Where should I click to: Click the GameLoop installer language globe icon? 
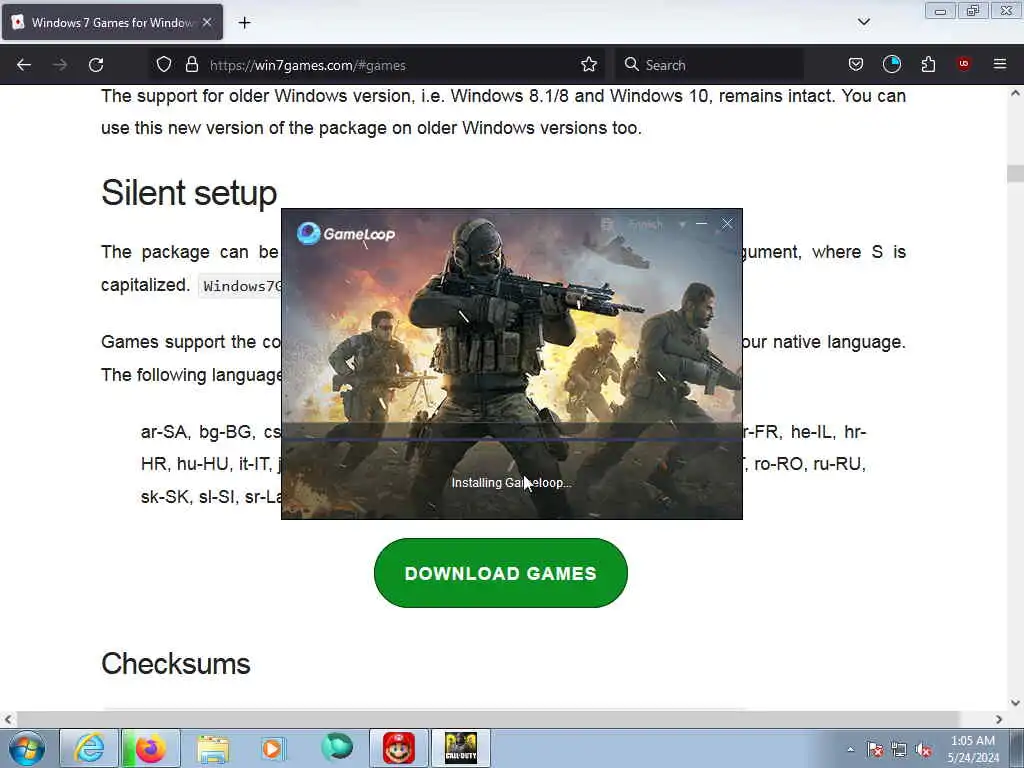click(607, 225)
